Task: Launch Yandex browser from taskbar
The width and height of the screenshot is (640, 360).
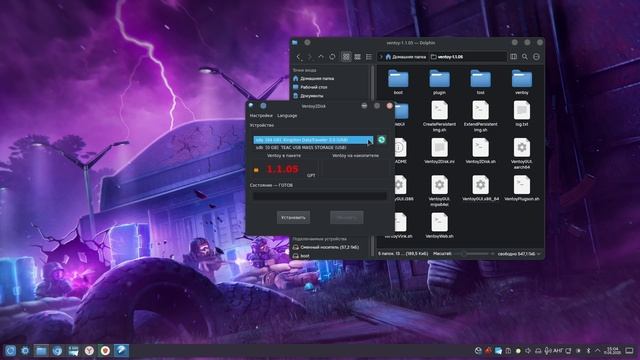Action: tap(89, 351)
